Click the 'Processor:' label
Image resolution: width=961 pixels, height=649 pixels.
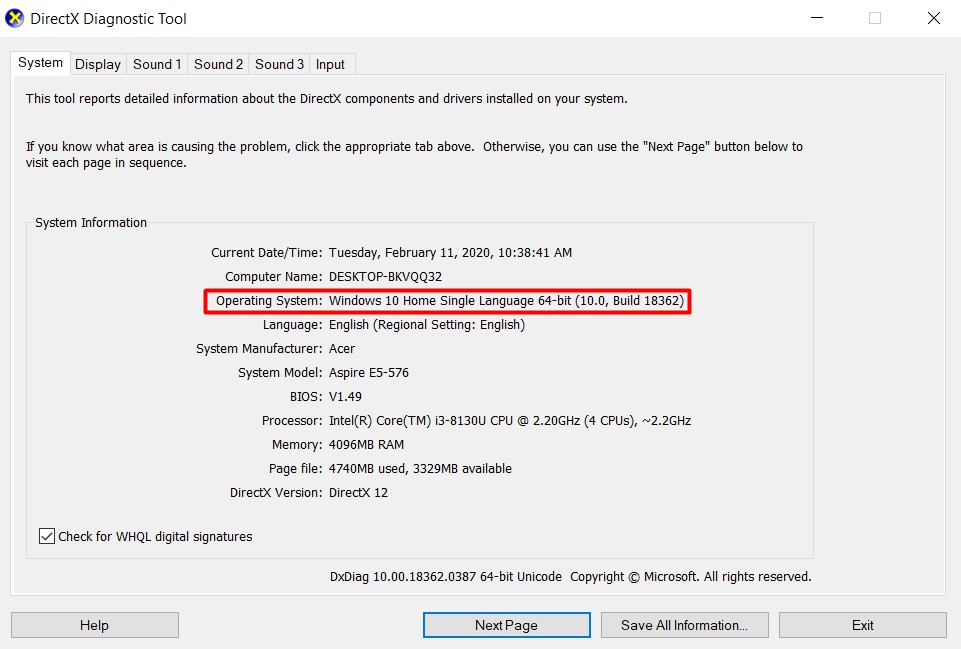click(x=292, y=421)
